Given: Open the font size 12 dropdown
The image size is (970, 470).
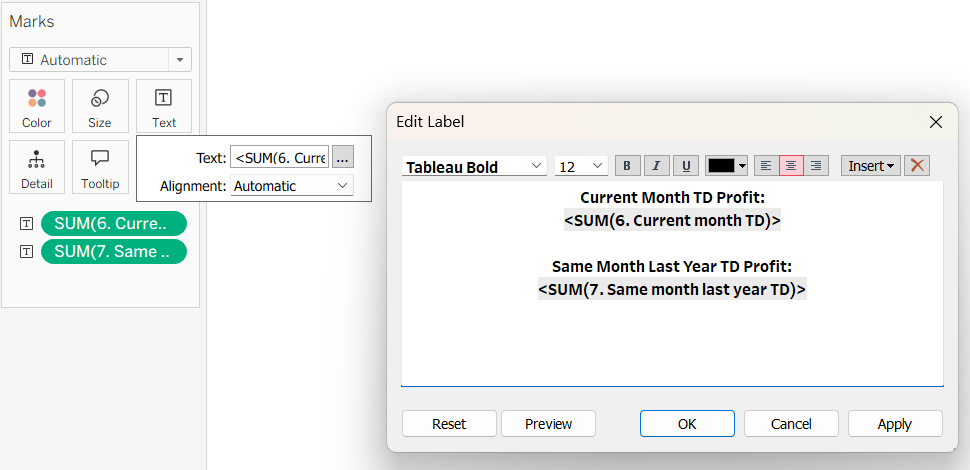Looking at the screenshot, I should click(x=582, y=166).
